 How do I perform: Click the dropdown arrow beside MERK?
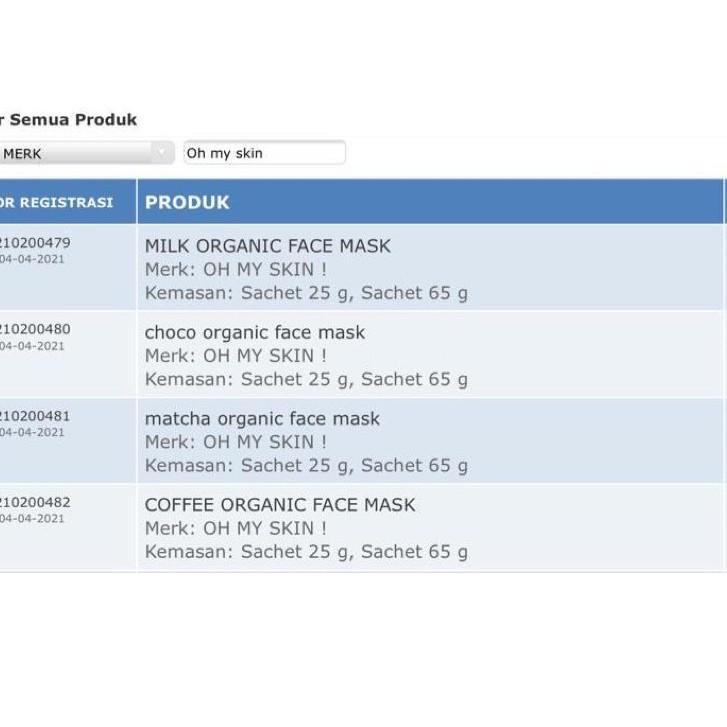click(162, 153)
